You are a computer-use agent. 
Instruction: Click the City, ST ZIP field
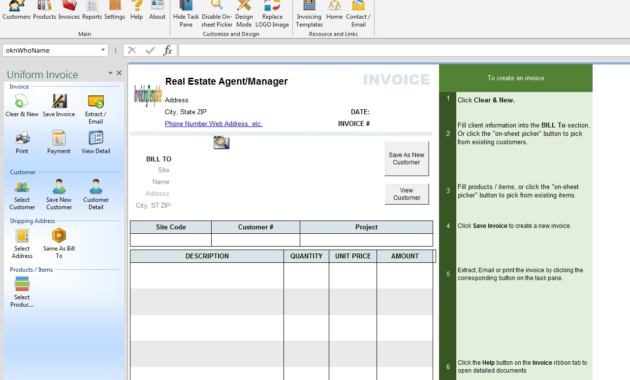point(153,206)
